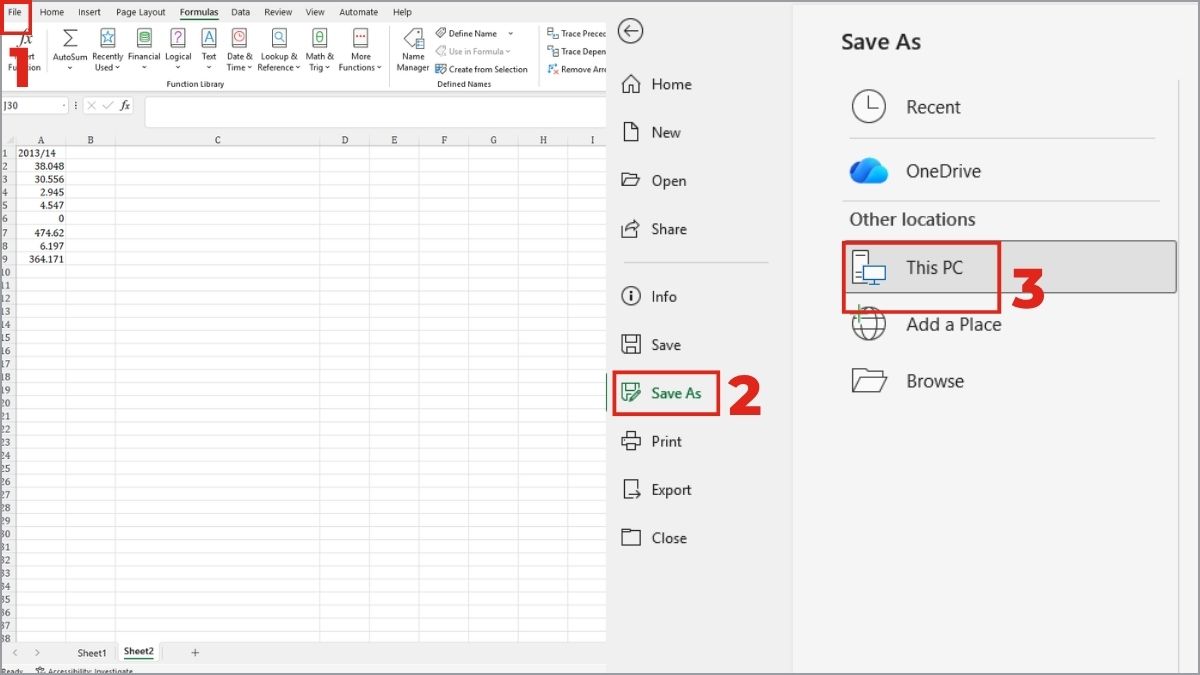Image resolution: width=1200 pixels, height=675 pixels.
Task: Select column C header
Action: (218, 140)
